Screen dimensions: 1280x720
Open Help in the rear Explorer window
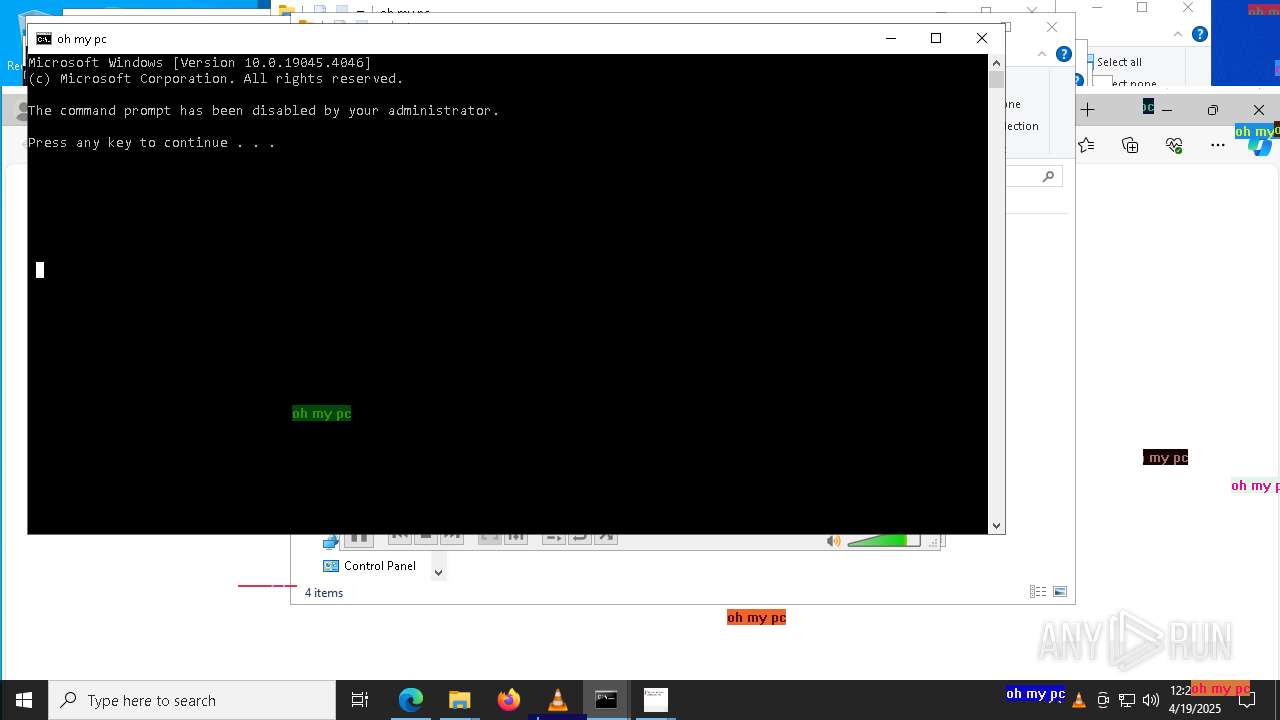pos(1200,34)
